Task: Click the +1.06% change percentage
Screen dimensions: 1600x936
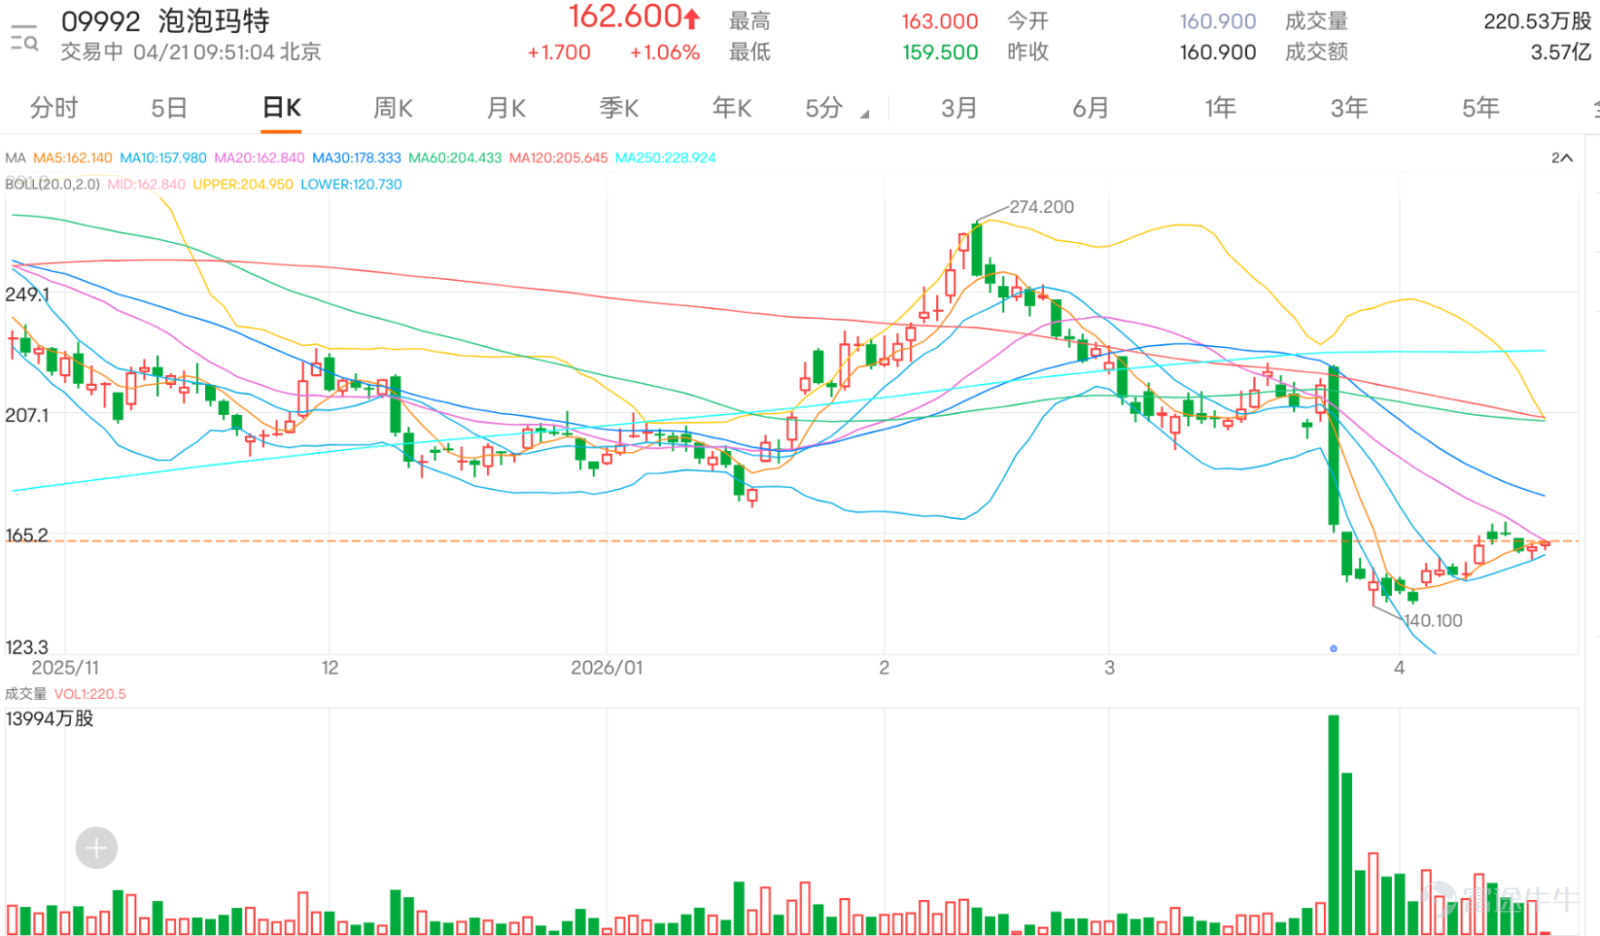Action: click(x=665, y=52)
